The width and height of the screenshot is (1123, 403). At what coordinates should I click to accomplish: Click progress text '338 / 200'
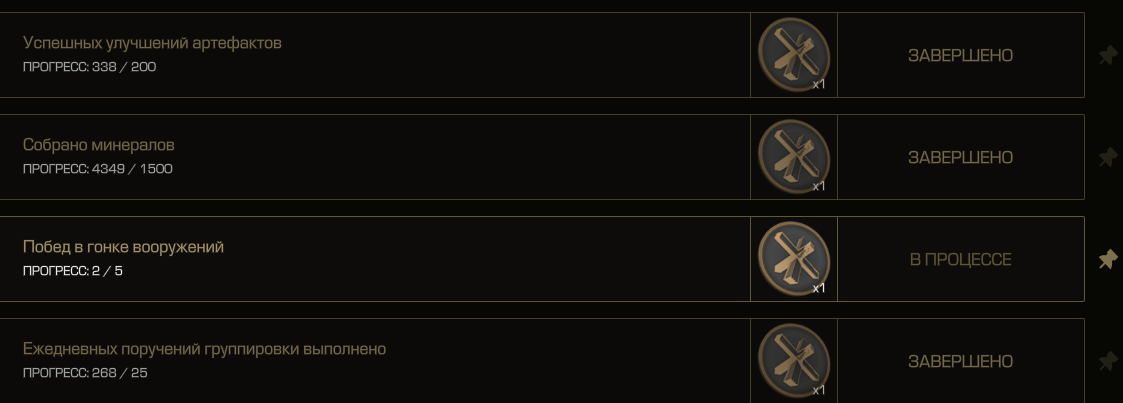pos(124,67)
